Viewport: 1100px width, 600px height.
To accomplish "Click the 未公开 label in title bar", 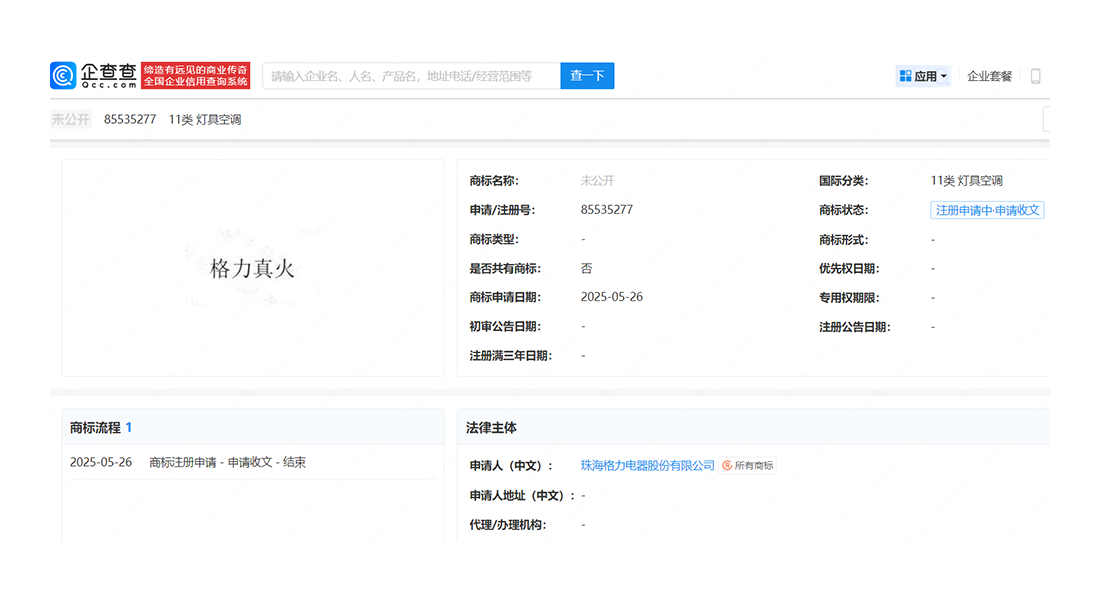I will point(70,119).
